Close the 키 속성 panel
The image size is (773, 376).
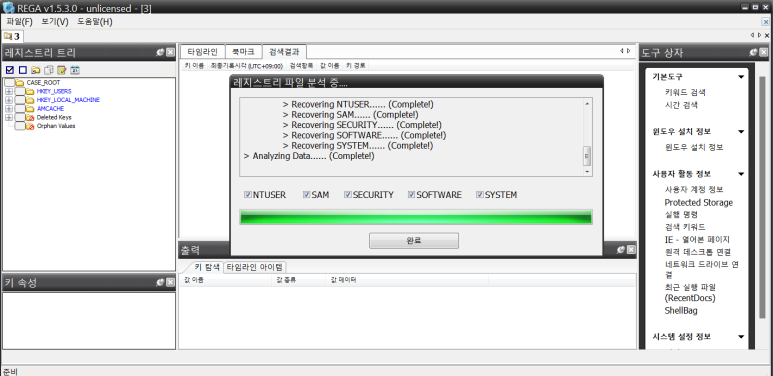[170, 282]
